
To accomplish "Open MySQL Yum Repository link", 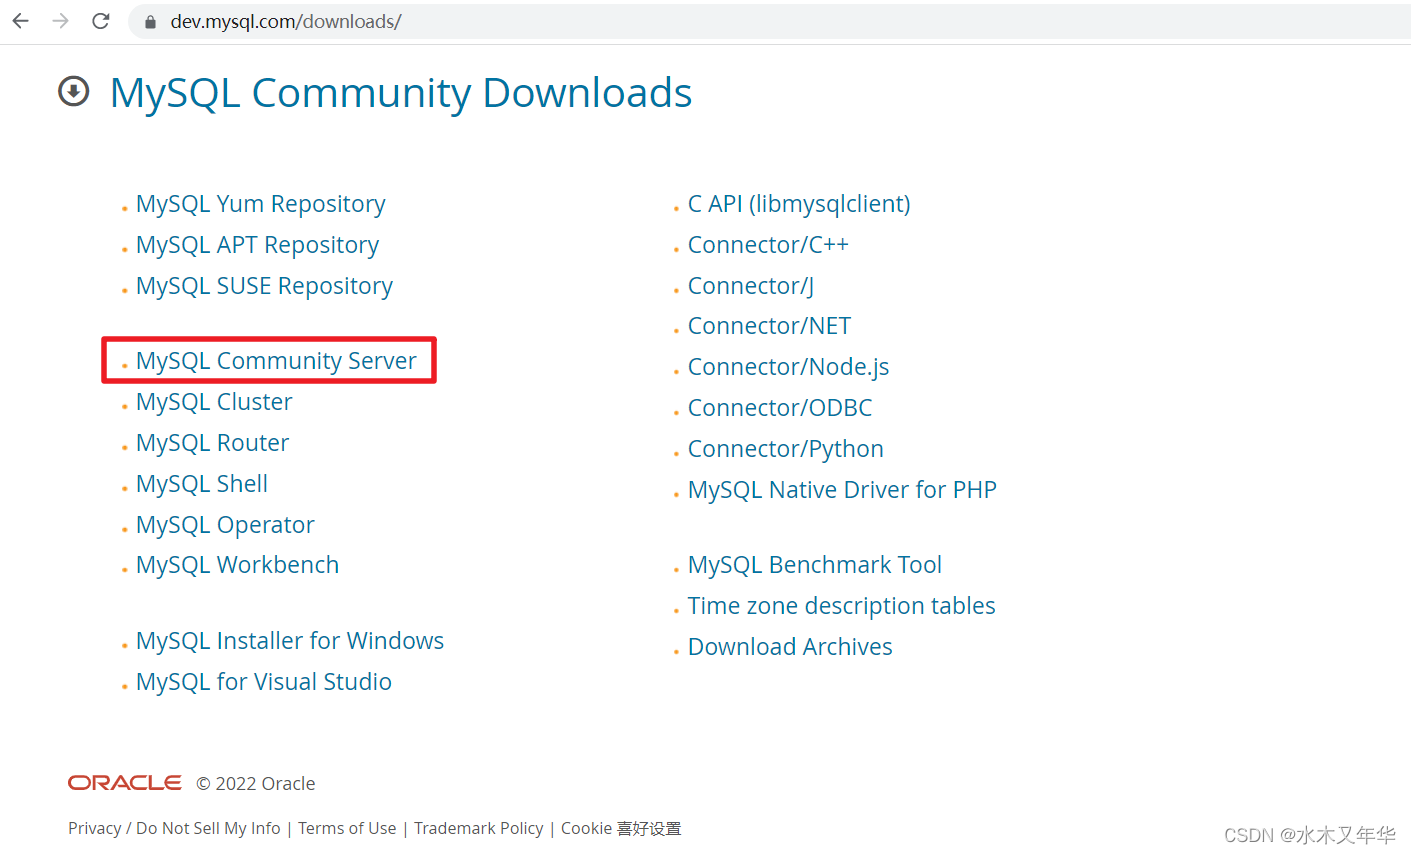I will click(x=260, y=204).
